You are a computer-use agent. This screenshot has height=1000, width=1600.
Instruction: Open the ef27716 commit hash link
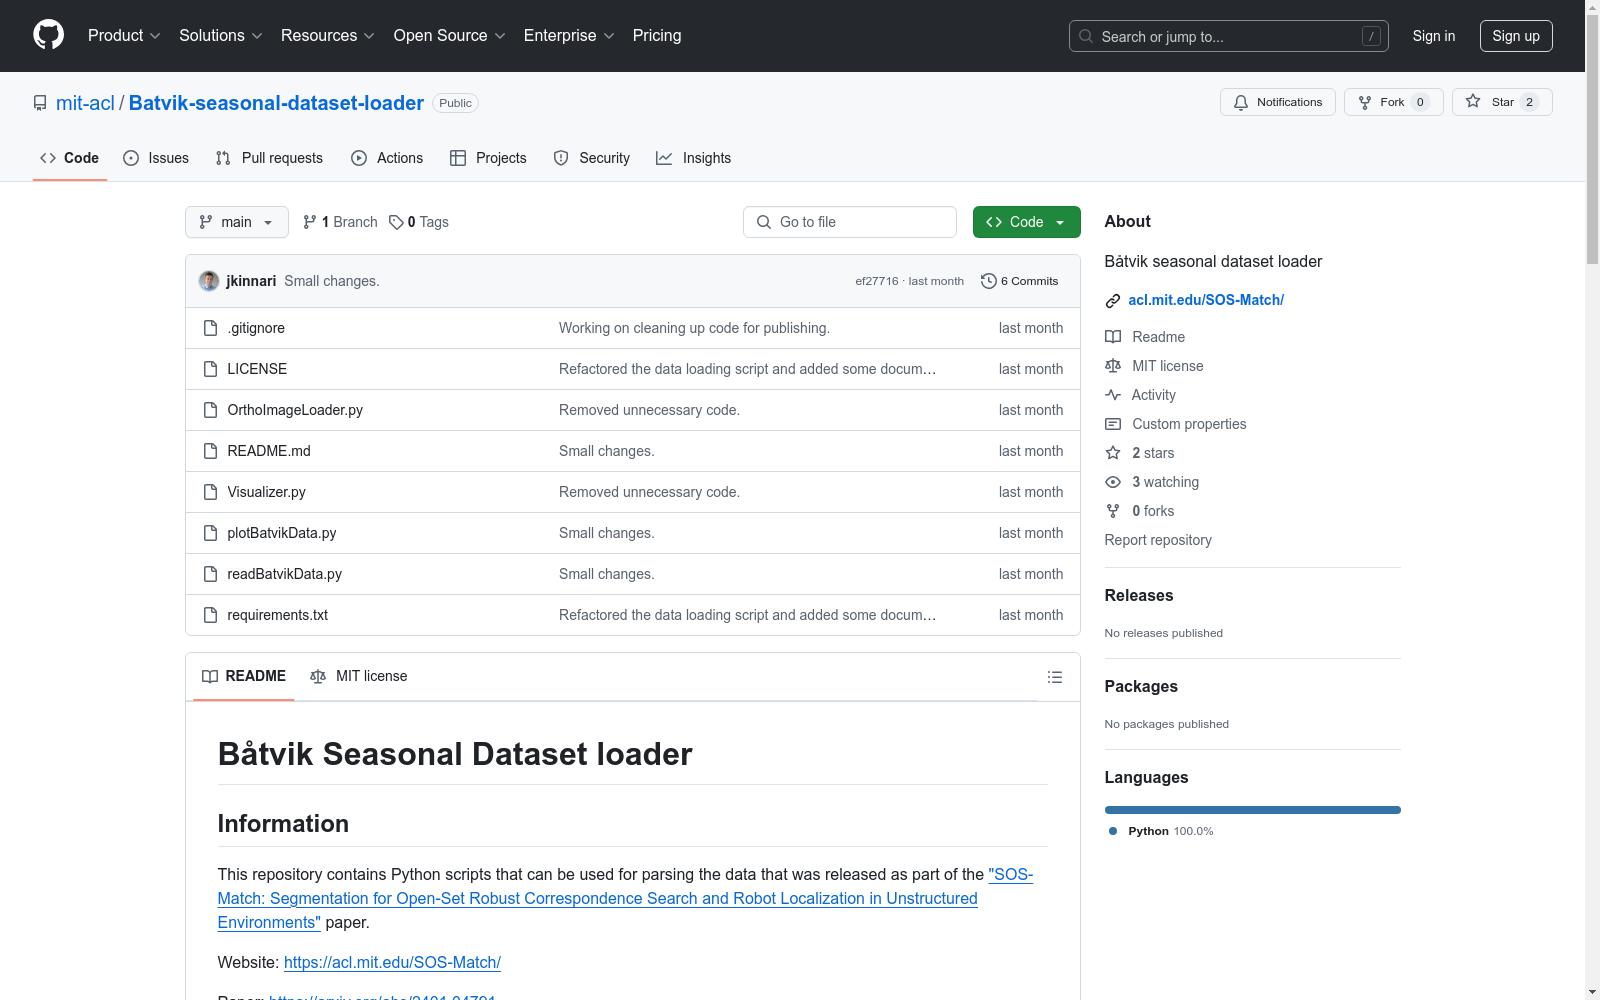(x=877, y=281)
